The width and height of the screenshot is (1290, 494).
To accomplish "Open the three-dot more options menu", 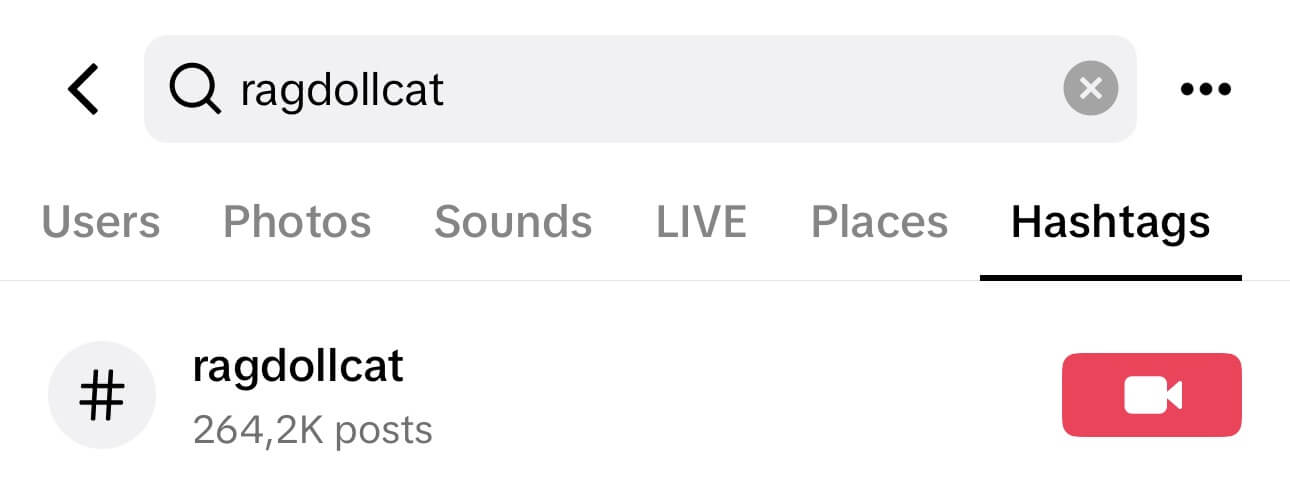I will [x=1205, y=89].
